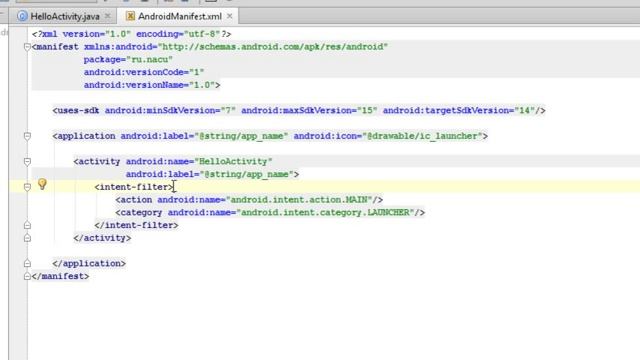The width and height of the screenshot is (640, 360).
Task: Click the HelloActivity.java class file icon
Action: [x=22, y=16]
